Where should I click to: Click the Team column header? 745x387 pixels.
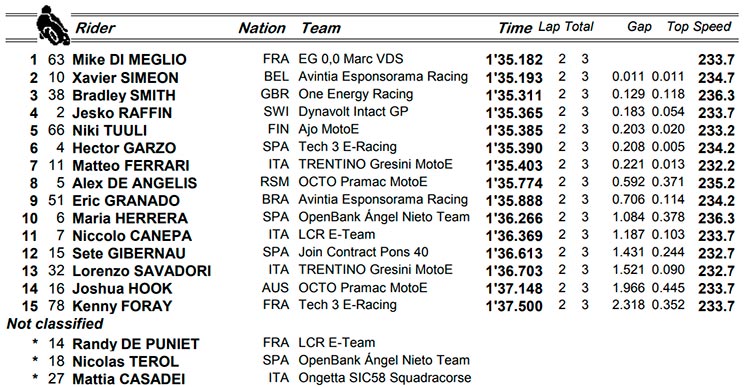click(321, 28)
